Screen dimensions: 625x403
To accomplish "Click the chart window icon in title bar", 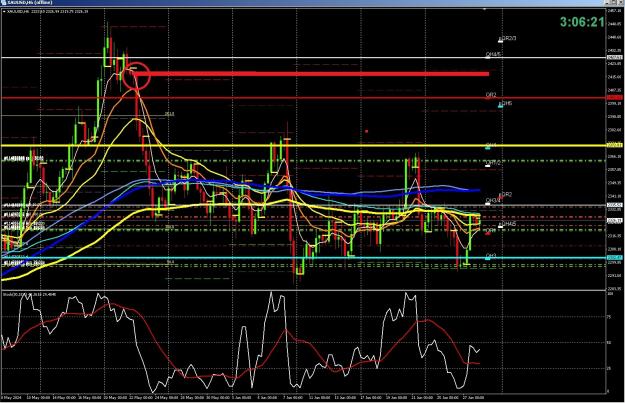I will 3,2.
